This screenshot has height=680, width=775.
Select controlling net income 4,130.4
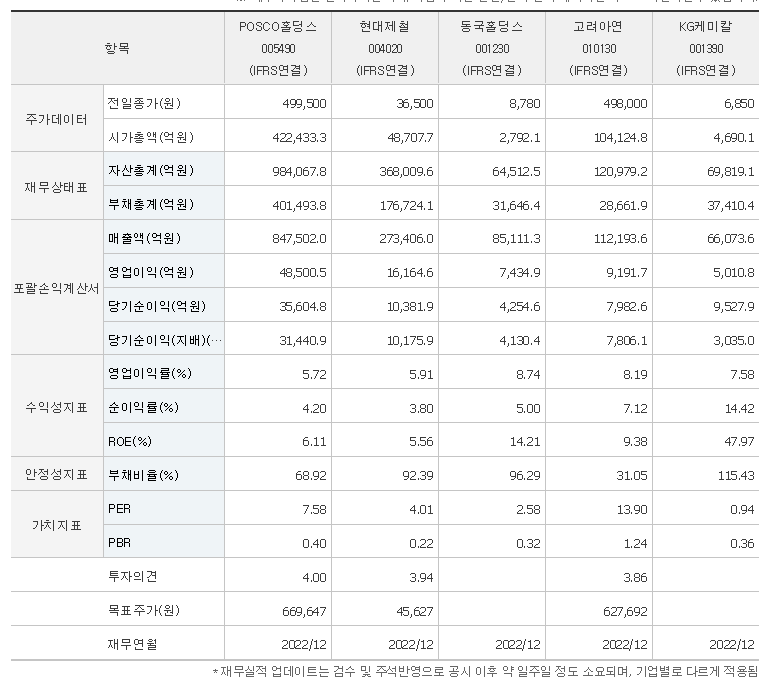pyautogui.click(x=519, y=340)
